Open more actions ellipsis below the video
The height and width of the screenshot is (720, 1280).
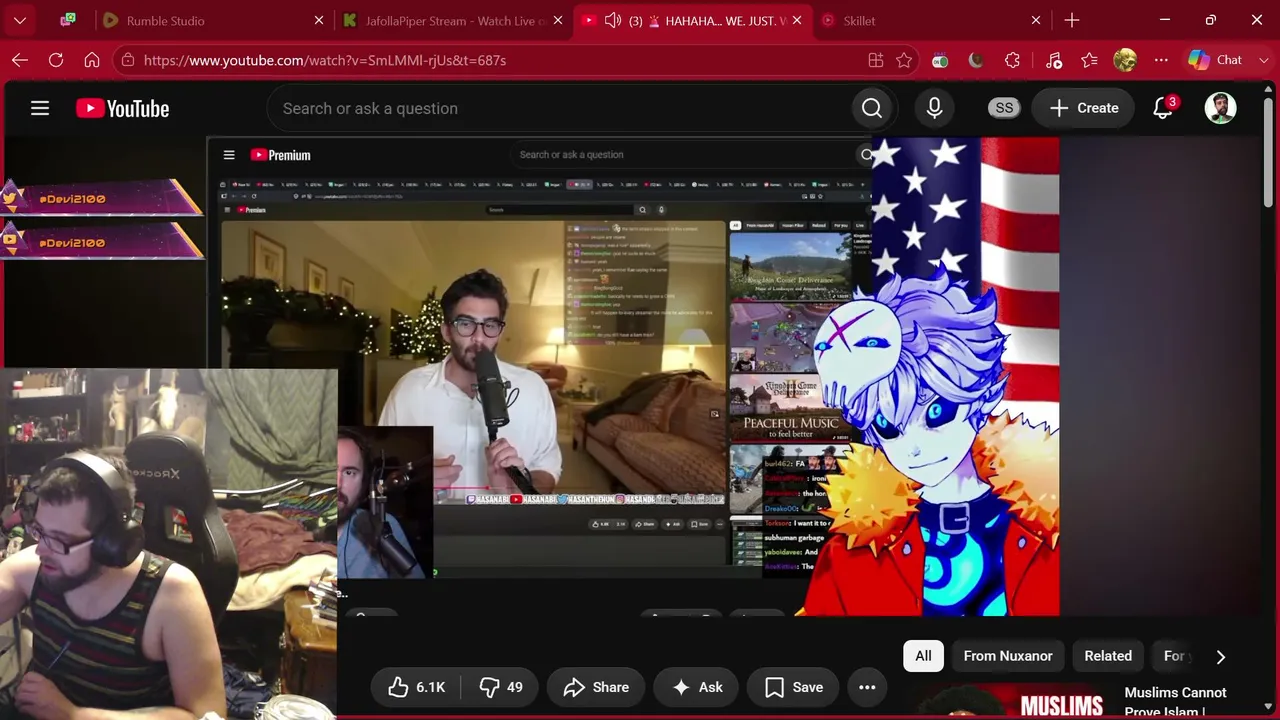coord(867,687)
